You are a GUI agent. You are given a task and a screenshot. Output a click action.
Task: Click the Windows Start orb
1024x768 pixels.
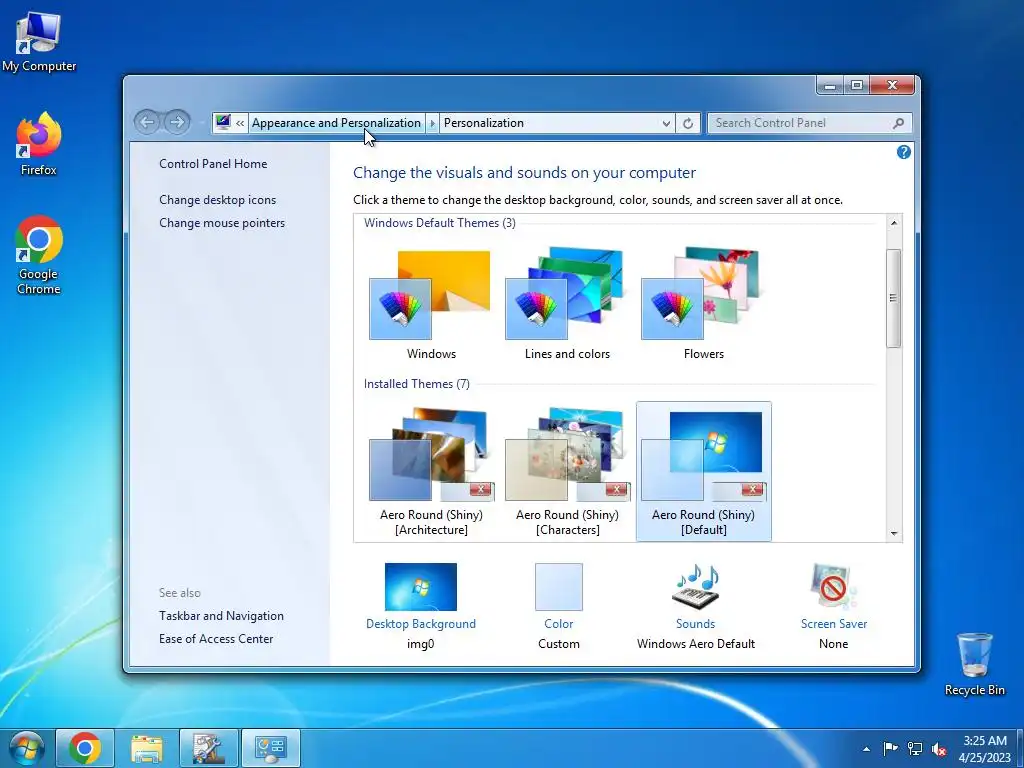[27, 748]
